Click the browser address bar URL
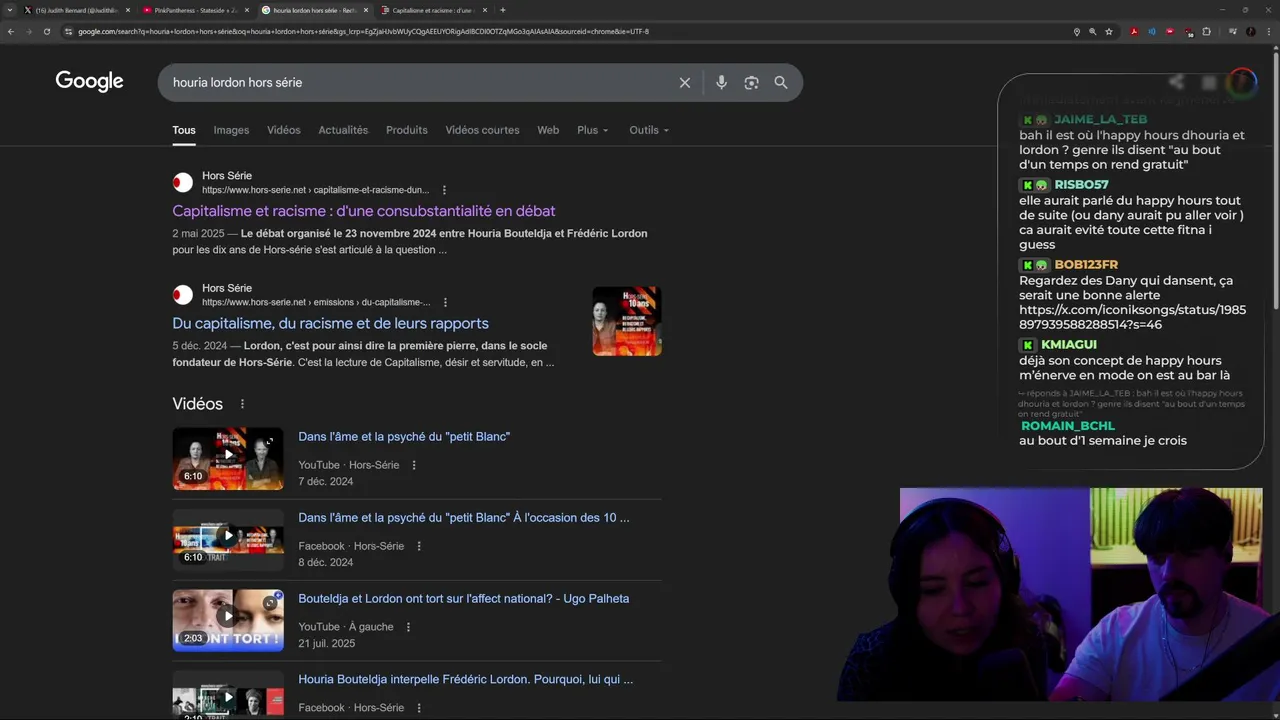This screenshot has width=1280, height=720. [363, 31]
